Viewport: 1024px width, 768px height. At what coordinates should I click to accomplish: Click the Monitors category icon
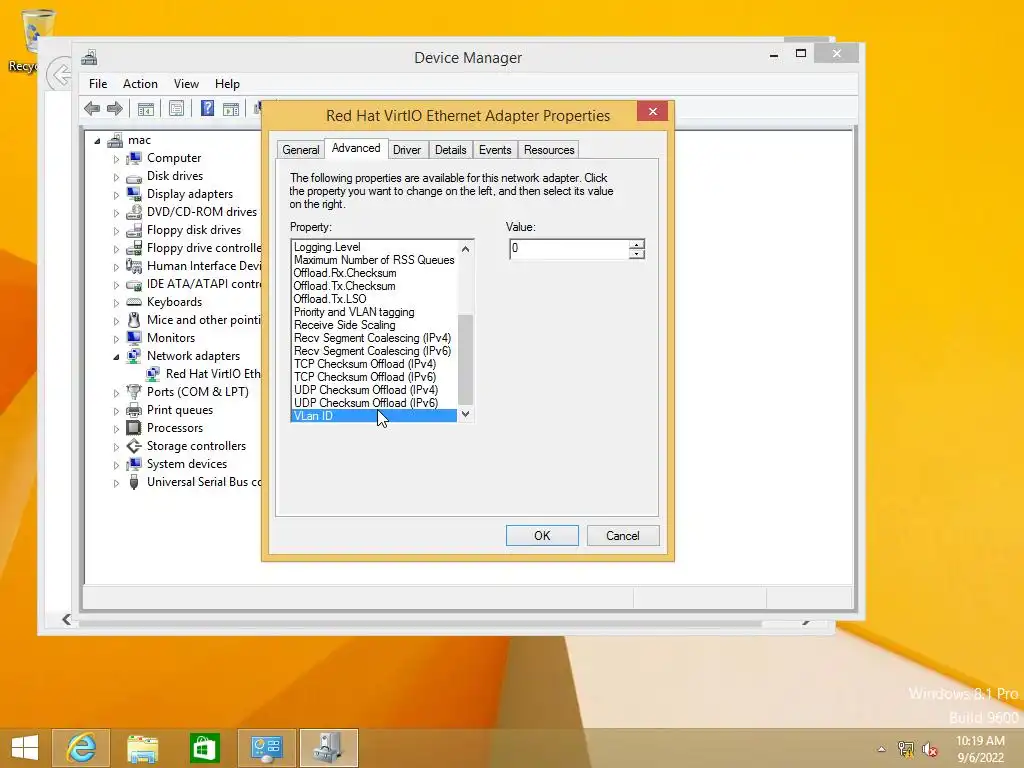pos(134,338)
